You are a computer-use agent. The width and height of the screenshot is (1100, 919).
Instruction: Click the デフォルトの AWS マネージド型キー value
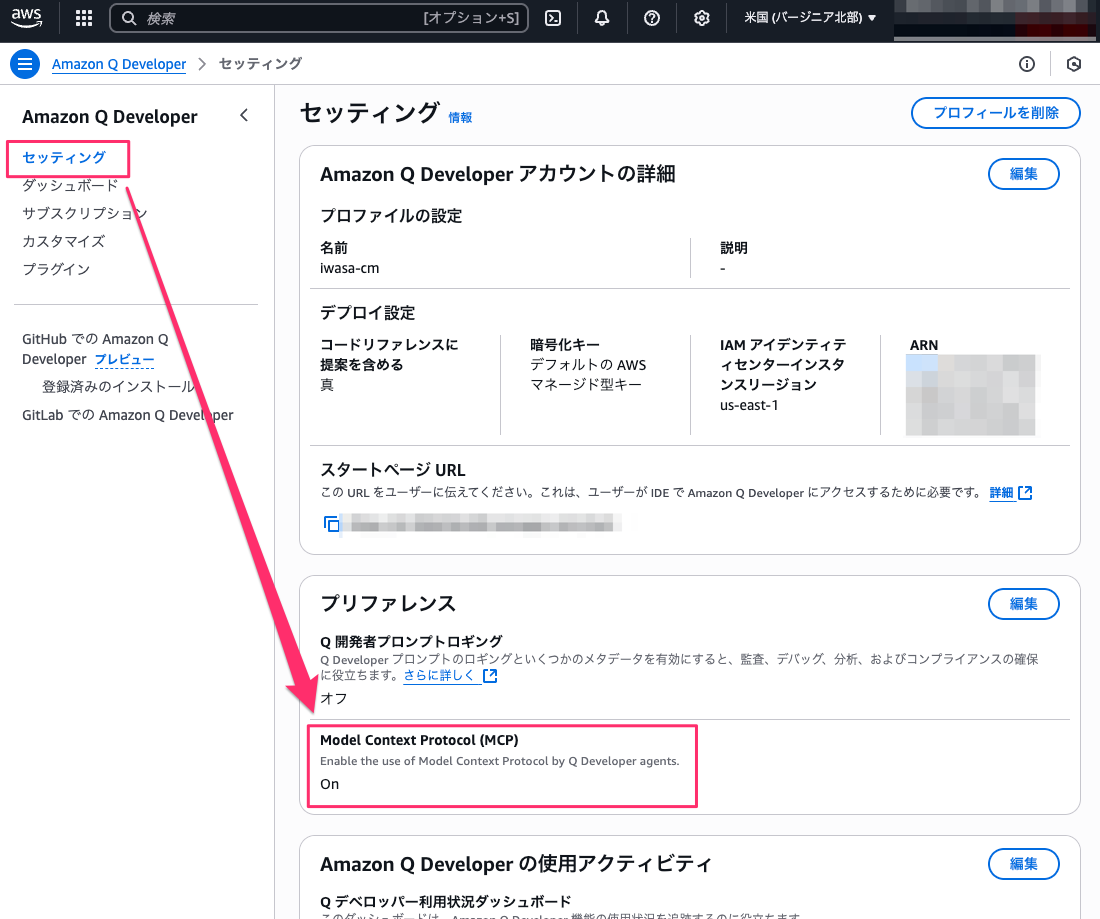click(588, 375)
